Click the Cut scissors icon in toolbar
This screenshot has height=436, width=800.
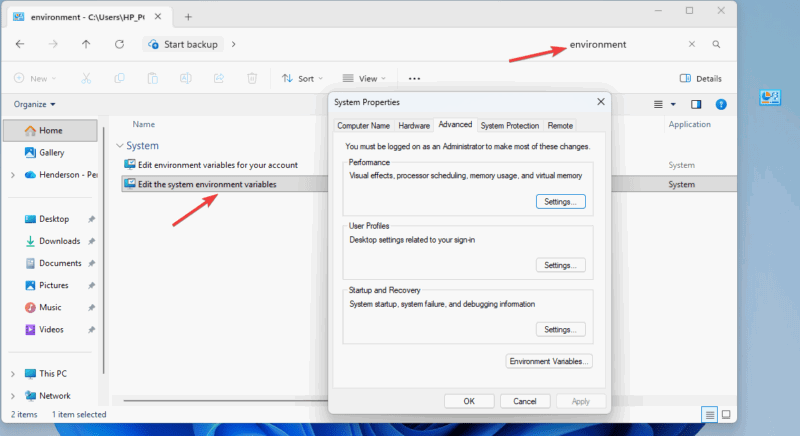pos(86,78)
